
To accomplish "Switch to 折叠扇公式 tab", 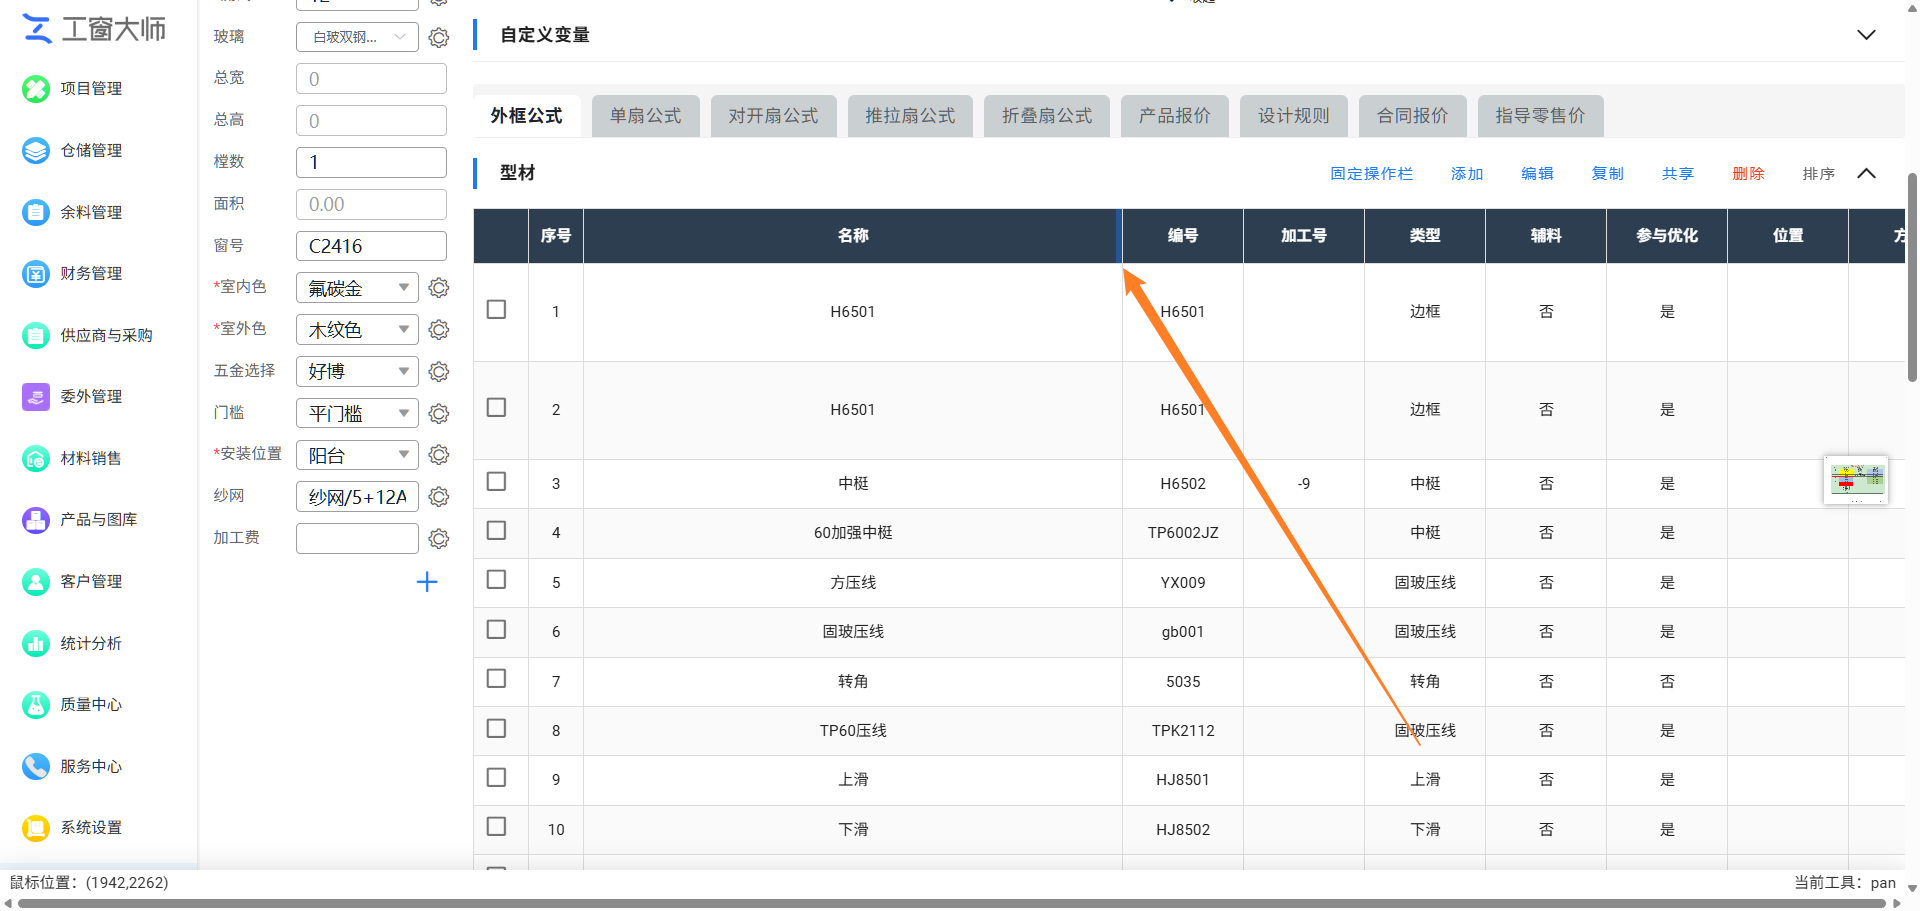I will click(x=1047, y=116).
